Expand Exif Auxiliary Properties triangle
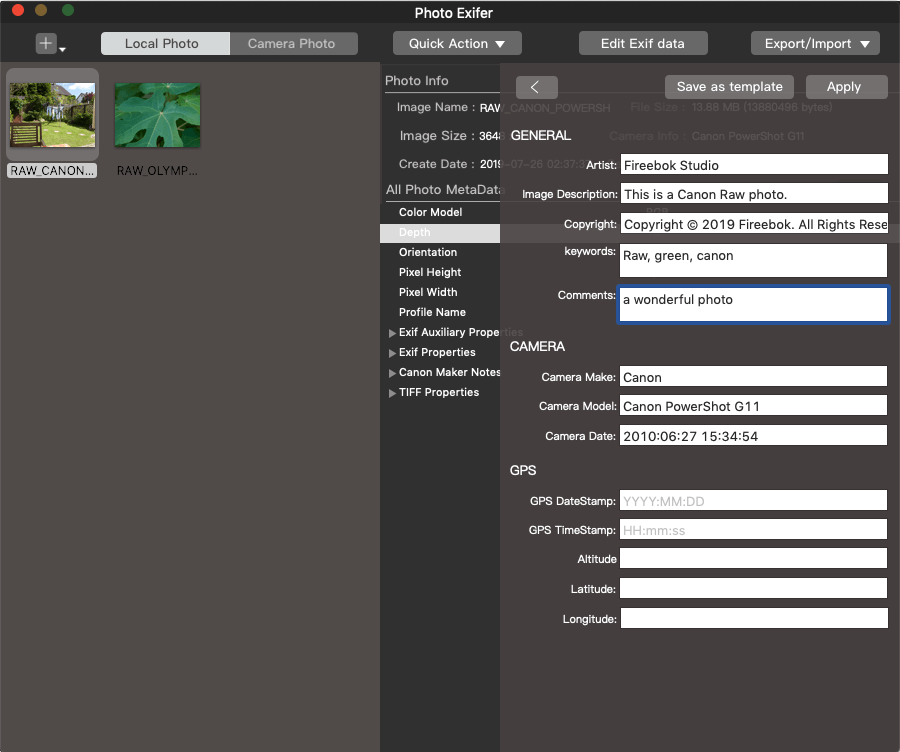900x752 pixels. pos(392,333)
